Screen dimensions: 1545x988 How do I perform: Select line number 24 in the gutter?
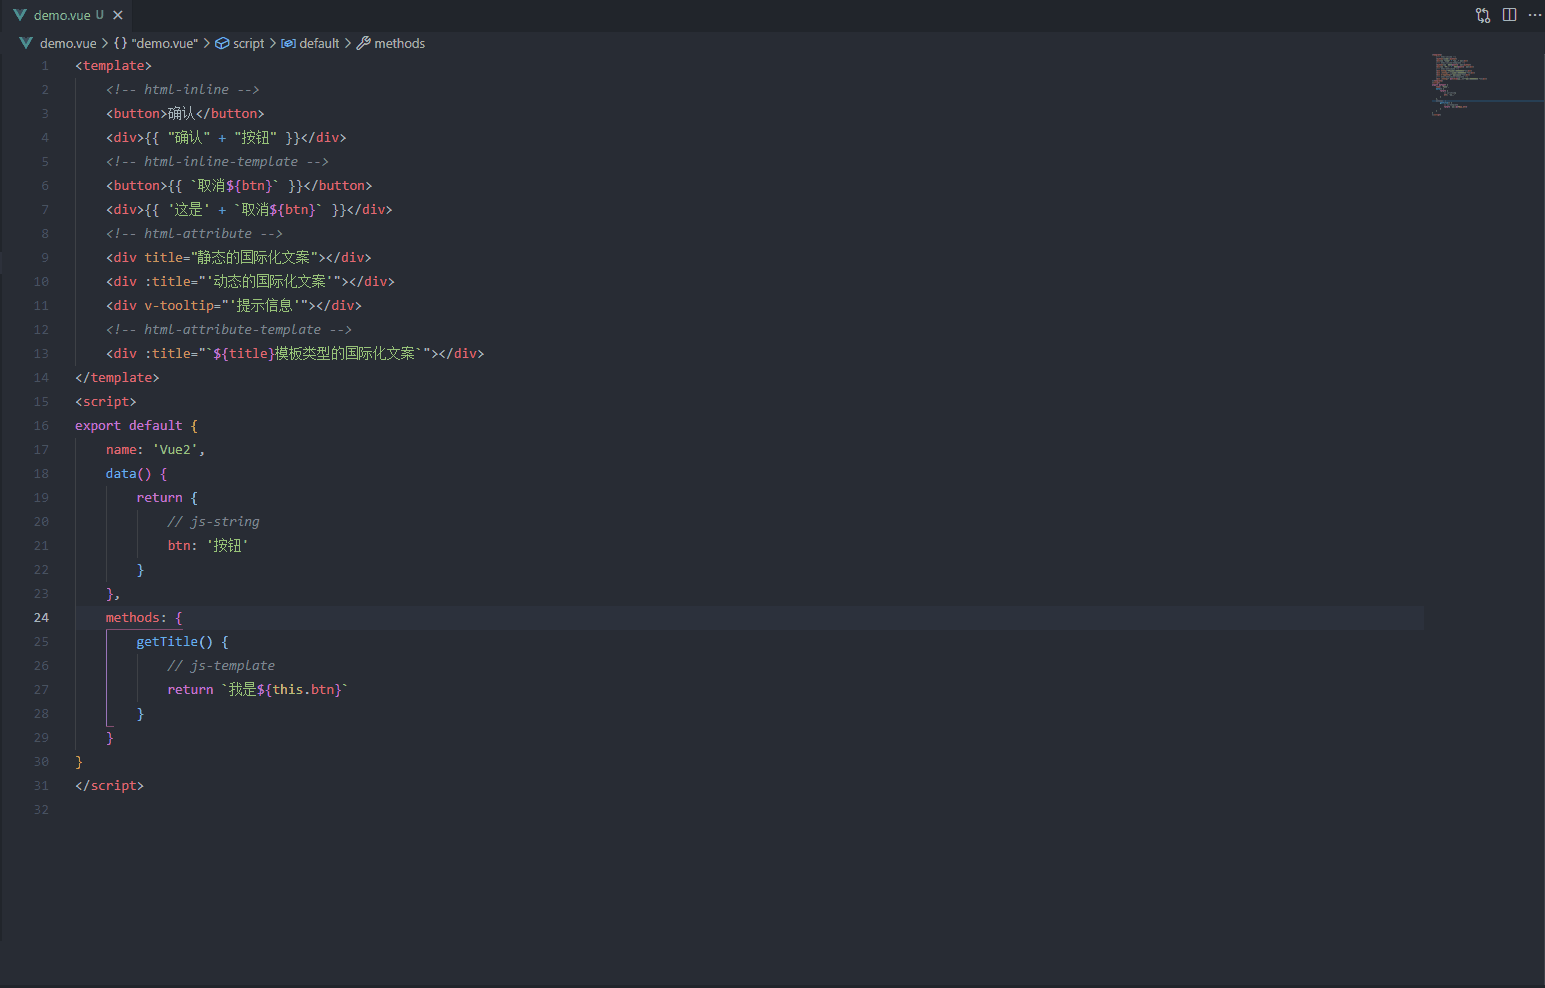coord(41,617)
